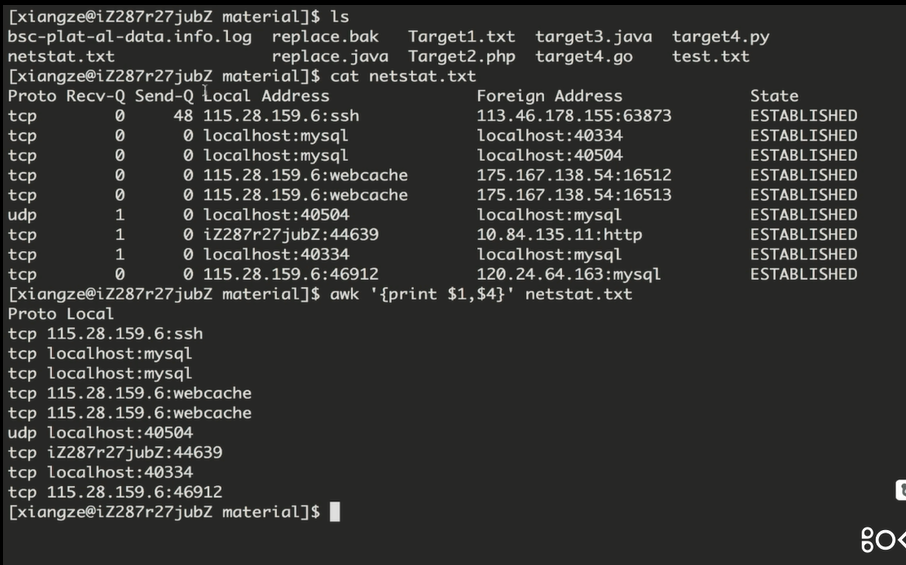
Task: Click the target3.java filename
Action: [594, 37]
